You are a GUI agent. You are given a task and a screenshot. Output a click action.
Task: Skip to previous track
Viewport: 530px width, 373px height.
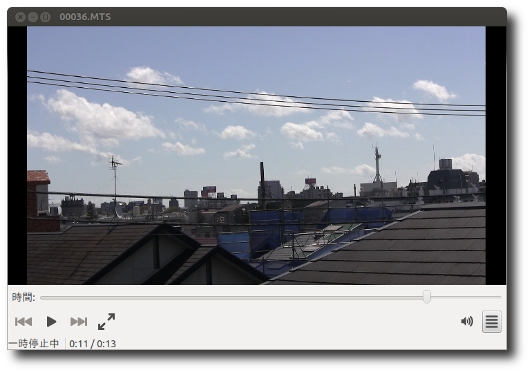[x=23, y=321]
